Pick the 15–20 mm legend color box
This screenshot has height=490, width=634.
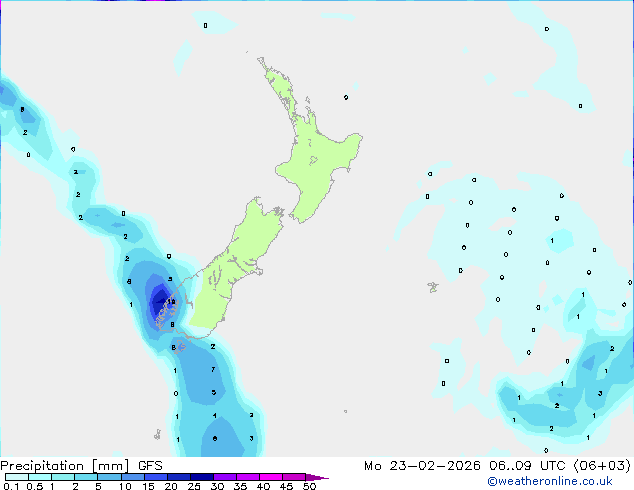[x=155, y=477]
